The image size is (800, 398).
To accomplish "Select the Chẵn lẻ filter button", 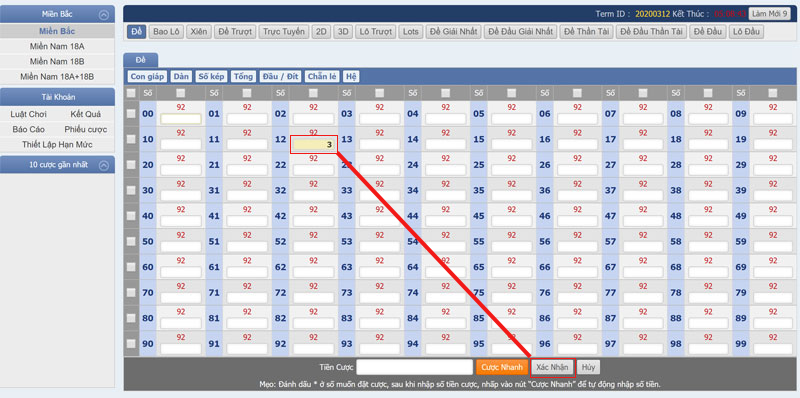I will (322, 77).
